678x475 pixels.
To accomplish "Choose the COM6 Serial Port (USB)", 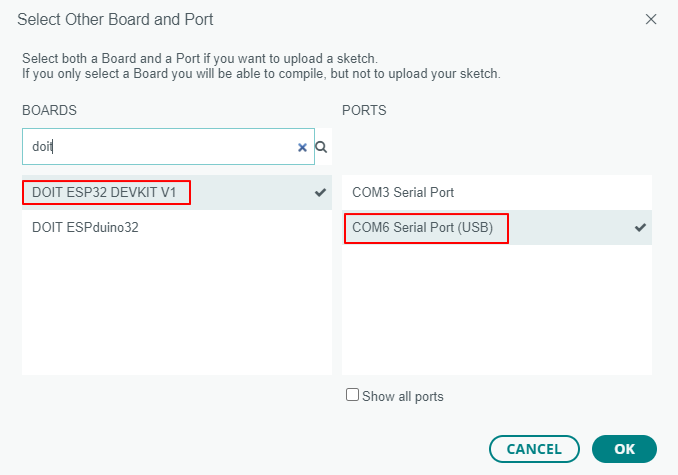I will pos(497,227).
